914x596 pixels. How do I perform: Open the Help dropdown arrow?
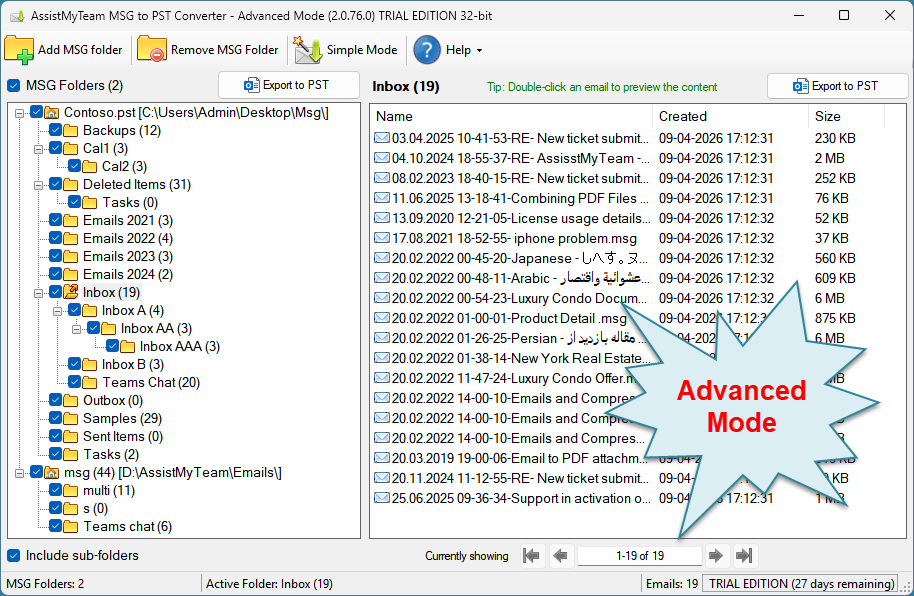479,51
